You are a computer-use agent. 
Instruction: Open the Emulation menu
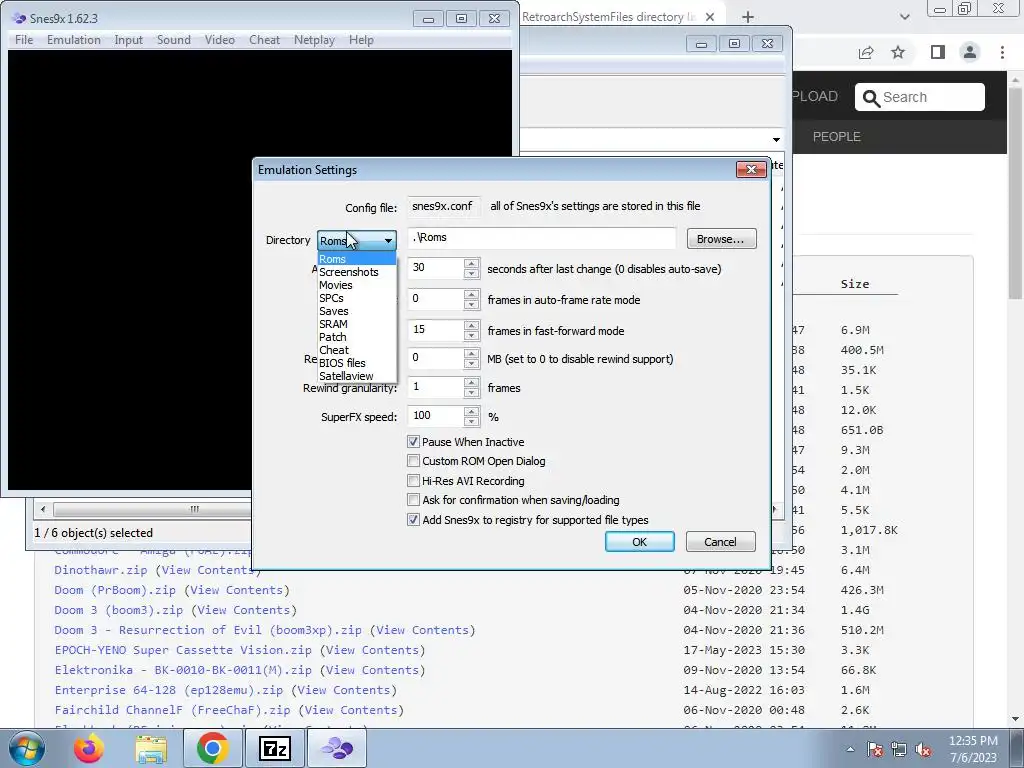coord(74,40)
